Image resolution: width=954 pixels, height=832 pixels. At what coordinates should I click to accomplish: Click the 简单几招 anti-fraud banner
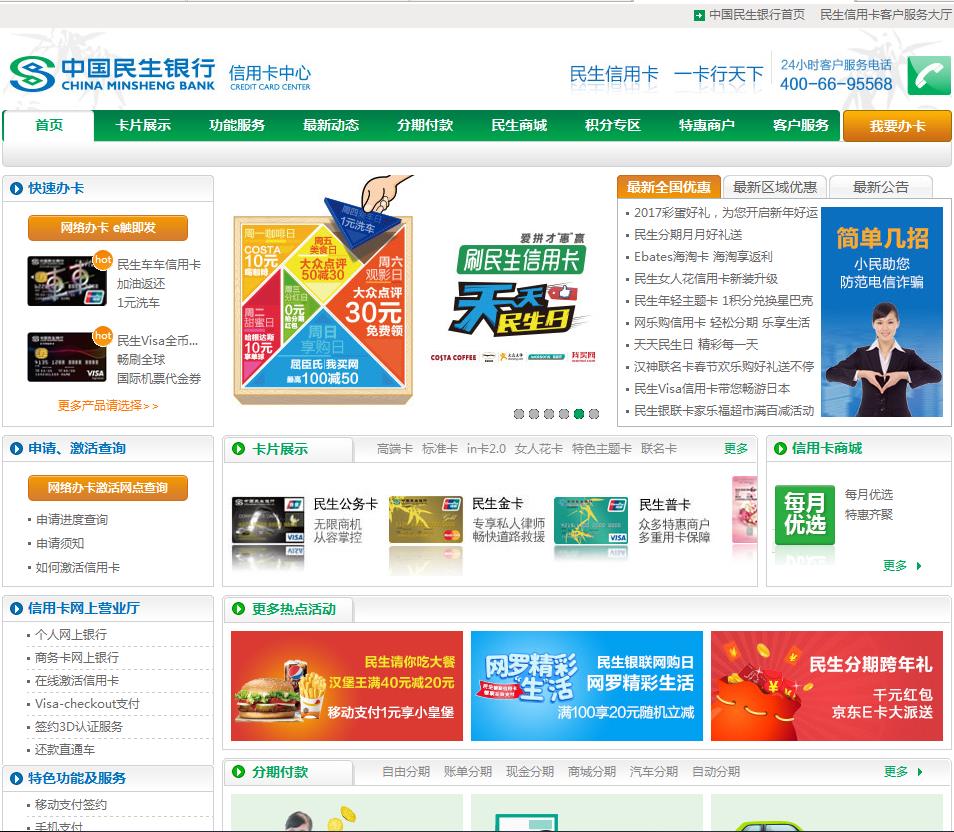(882, 312)
